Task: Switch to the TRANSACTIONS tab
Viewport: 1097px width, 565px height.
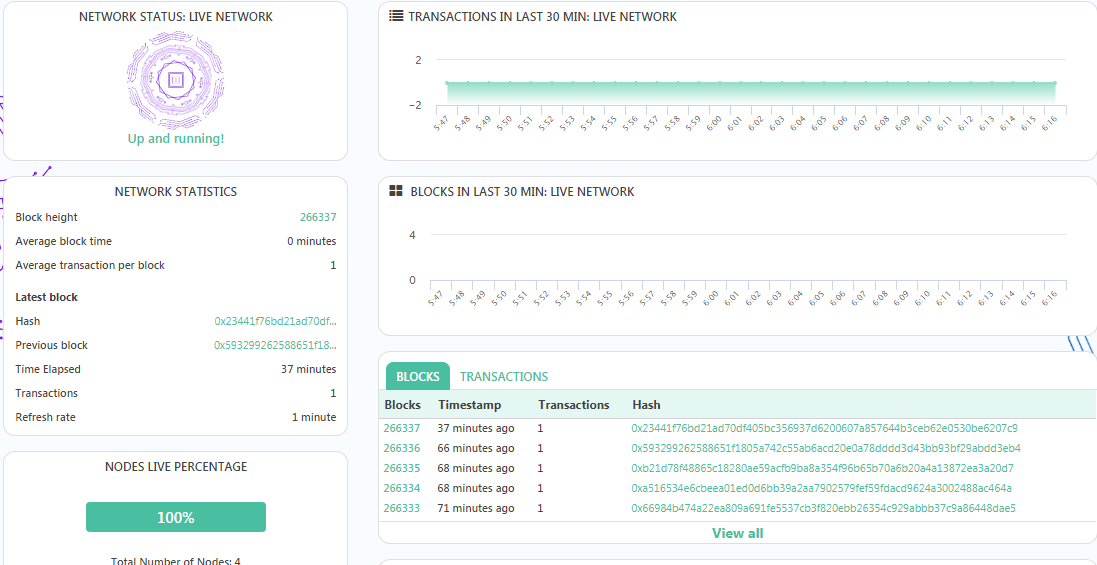Action: 504,376
